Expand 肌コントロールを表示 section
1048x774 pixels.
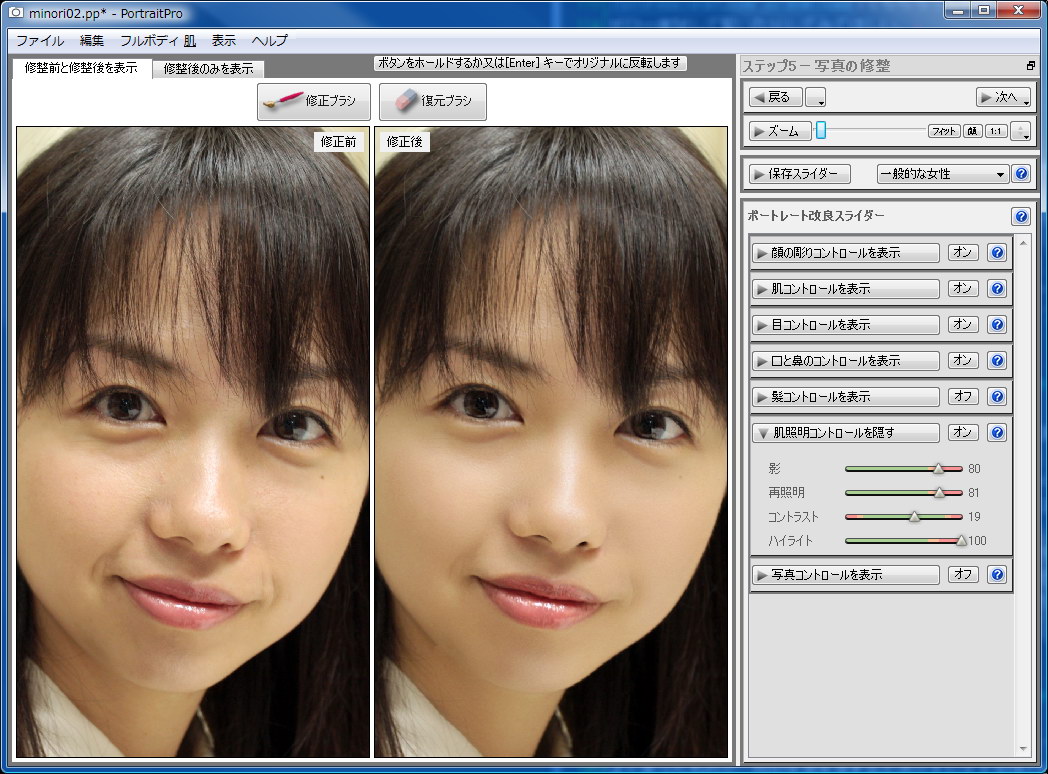coord(845,289)
